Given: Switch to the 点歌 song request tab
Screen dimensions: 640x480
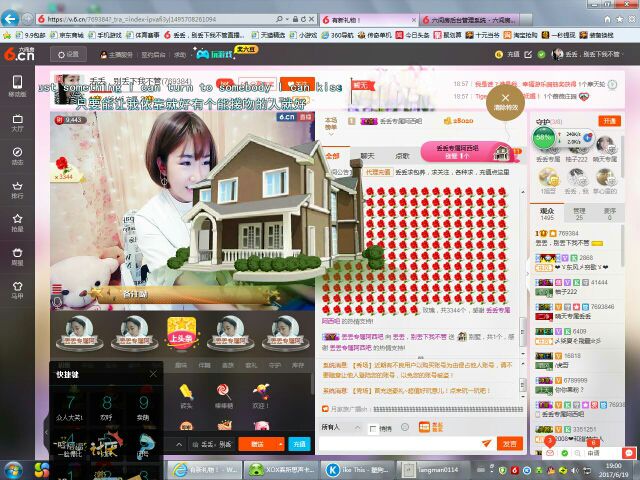Looking at the screenshot, I should 402,156.
